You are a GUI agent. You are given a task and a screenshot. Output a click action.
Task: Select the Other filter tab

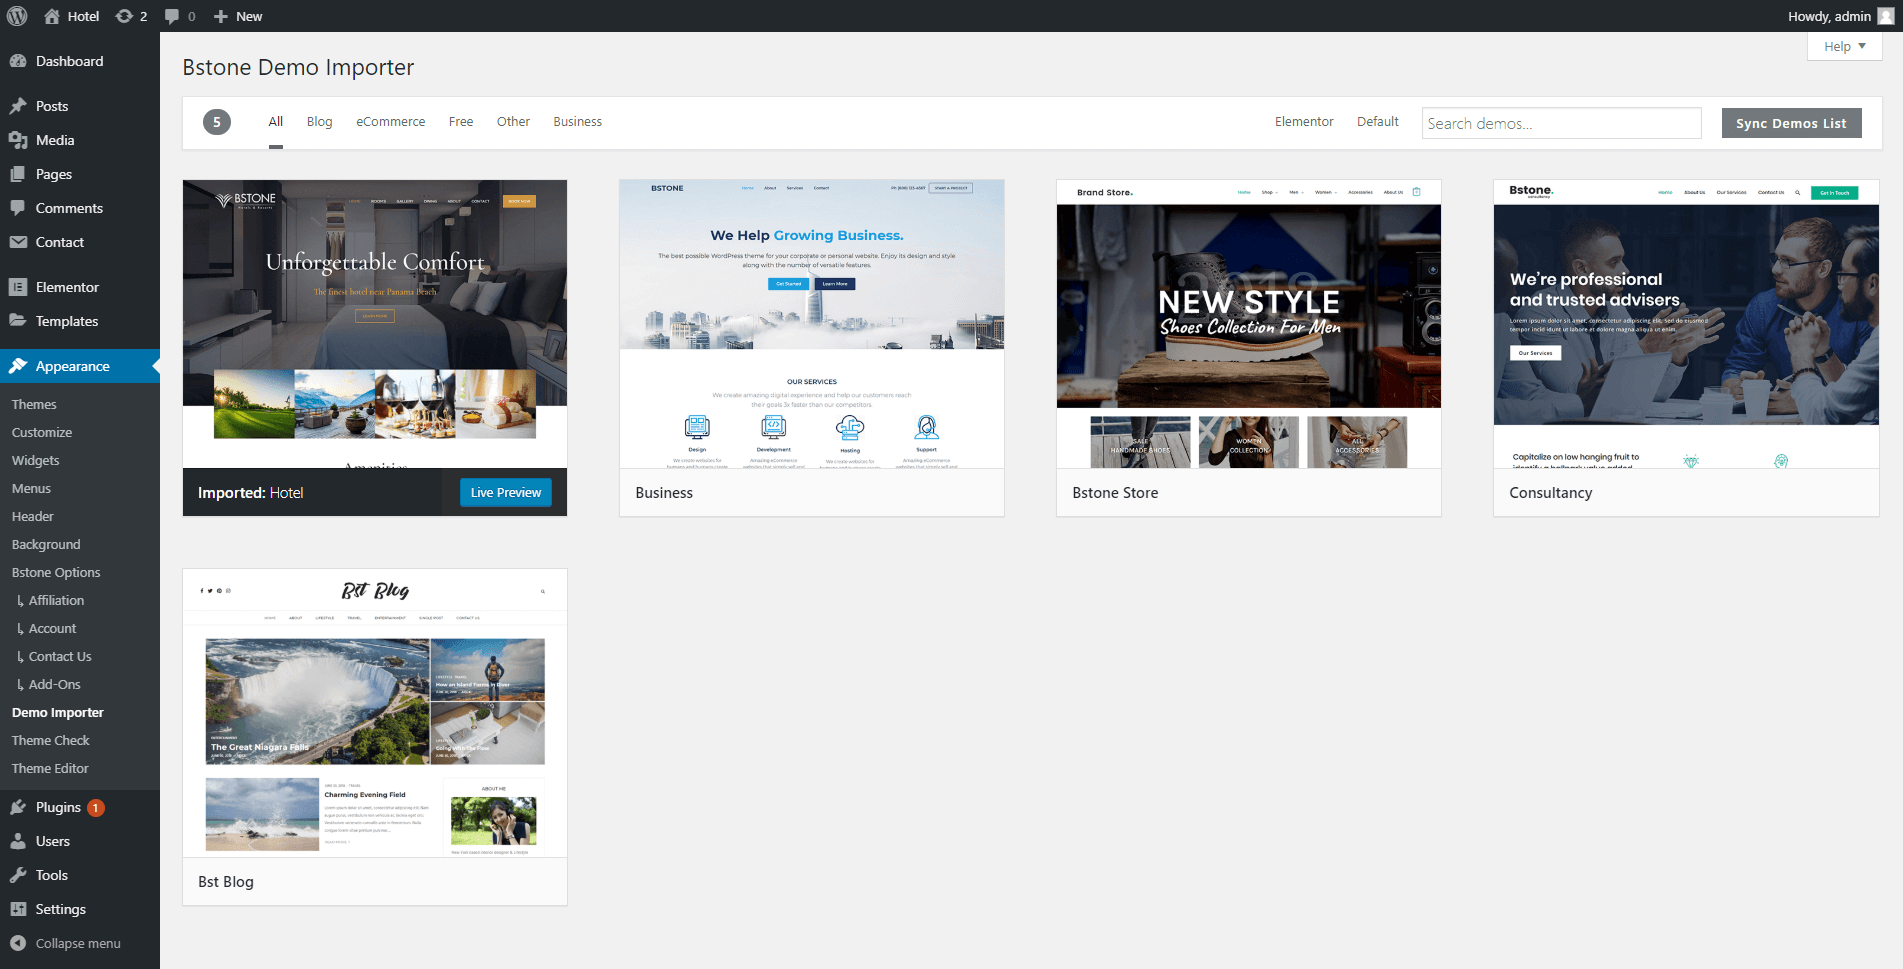point(513,122)
